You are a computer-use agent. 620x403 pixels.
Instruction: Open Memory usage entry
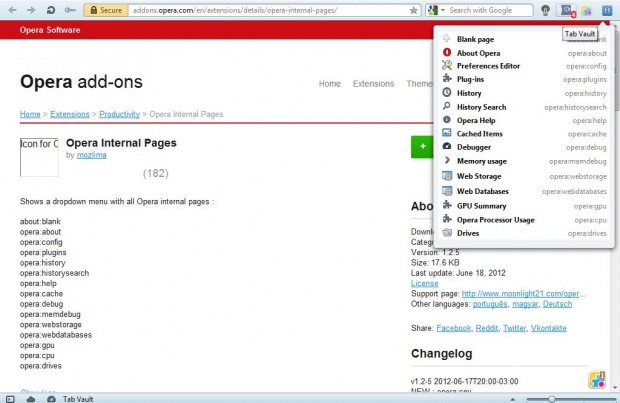tap(524, 161)
